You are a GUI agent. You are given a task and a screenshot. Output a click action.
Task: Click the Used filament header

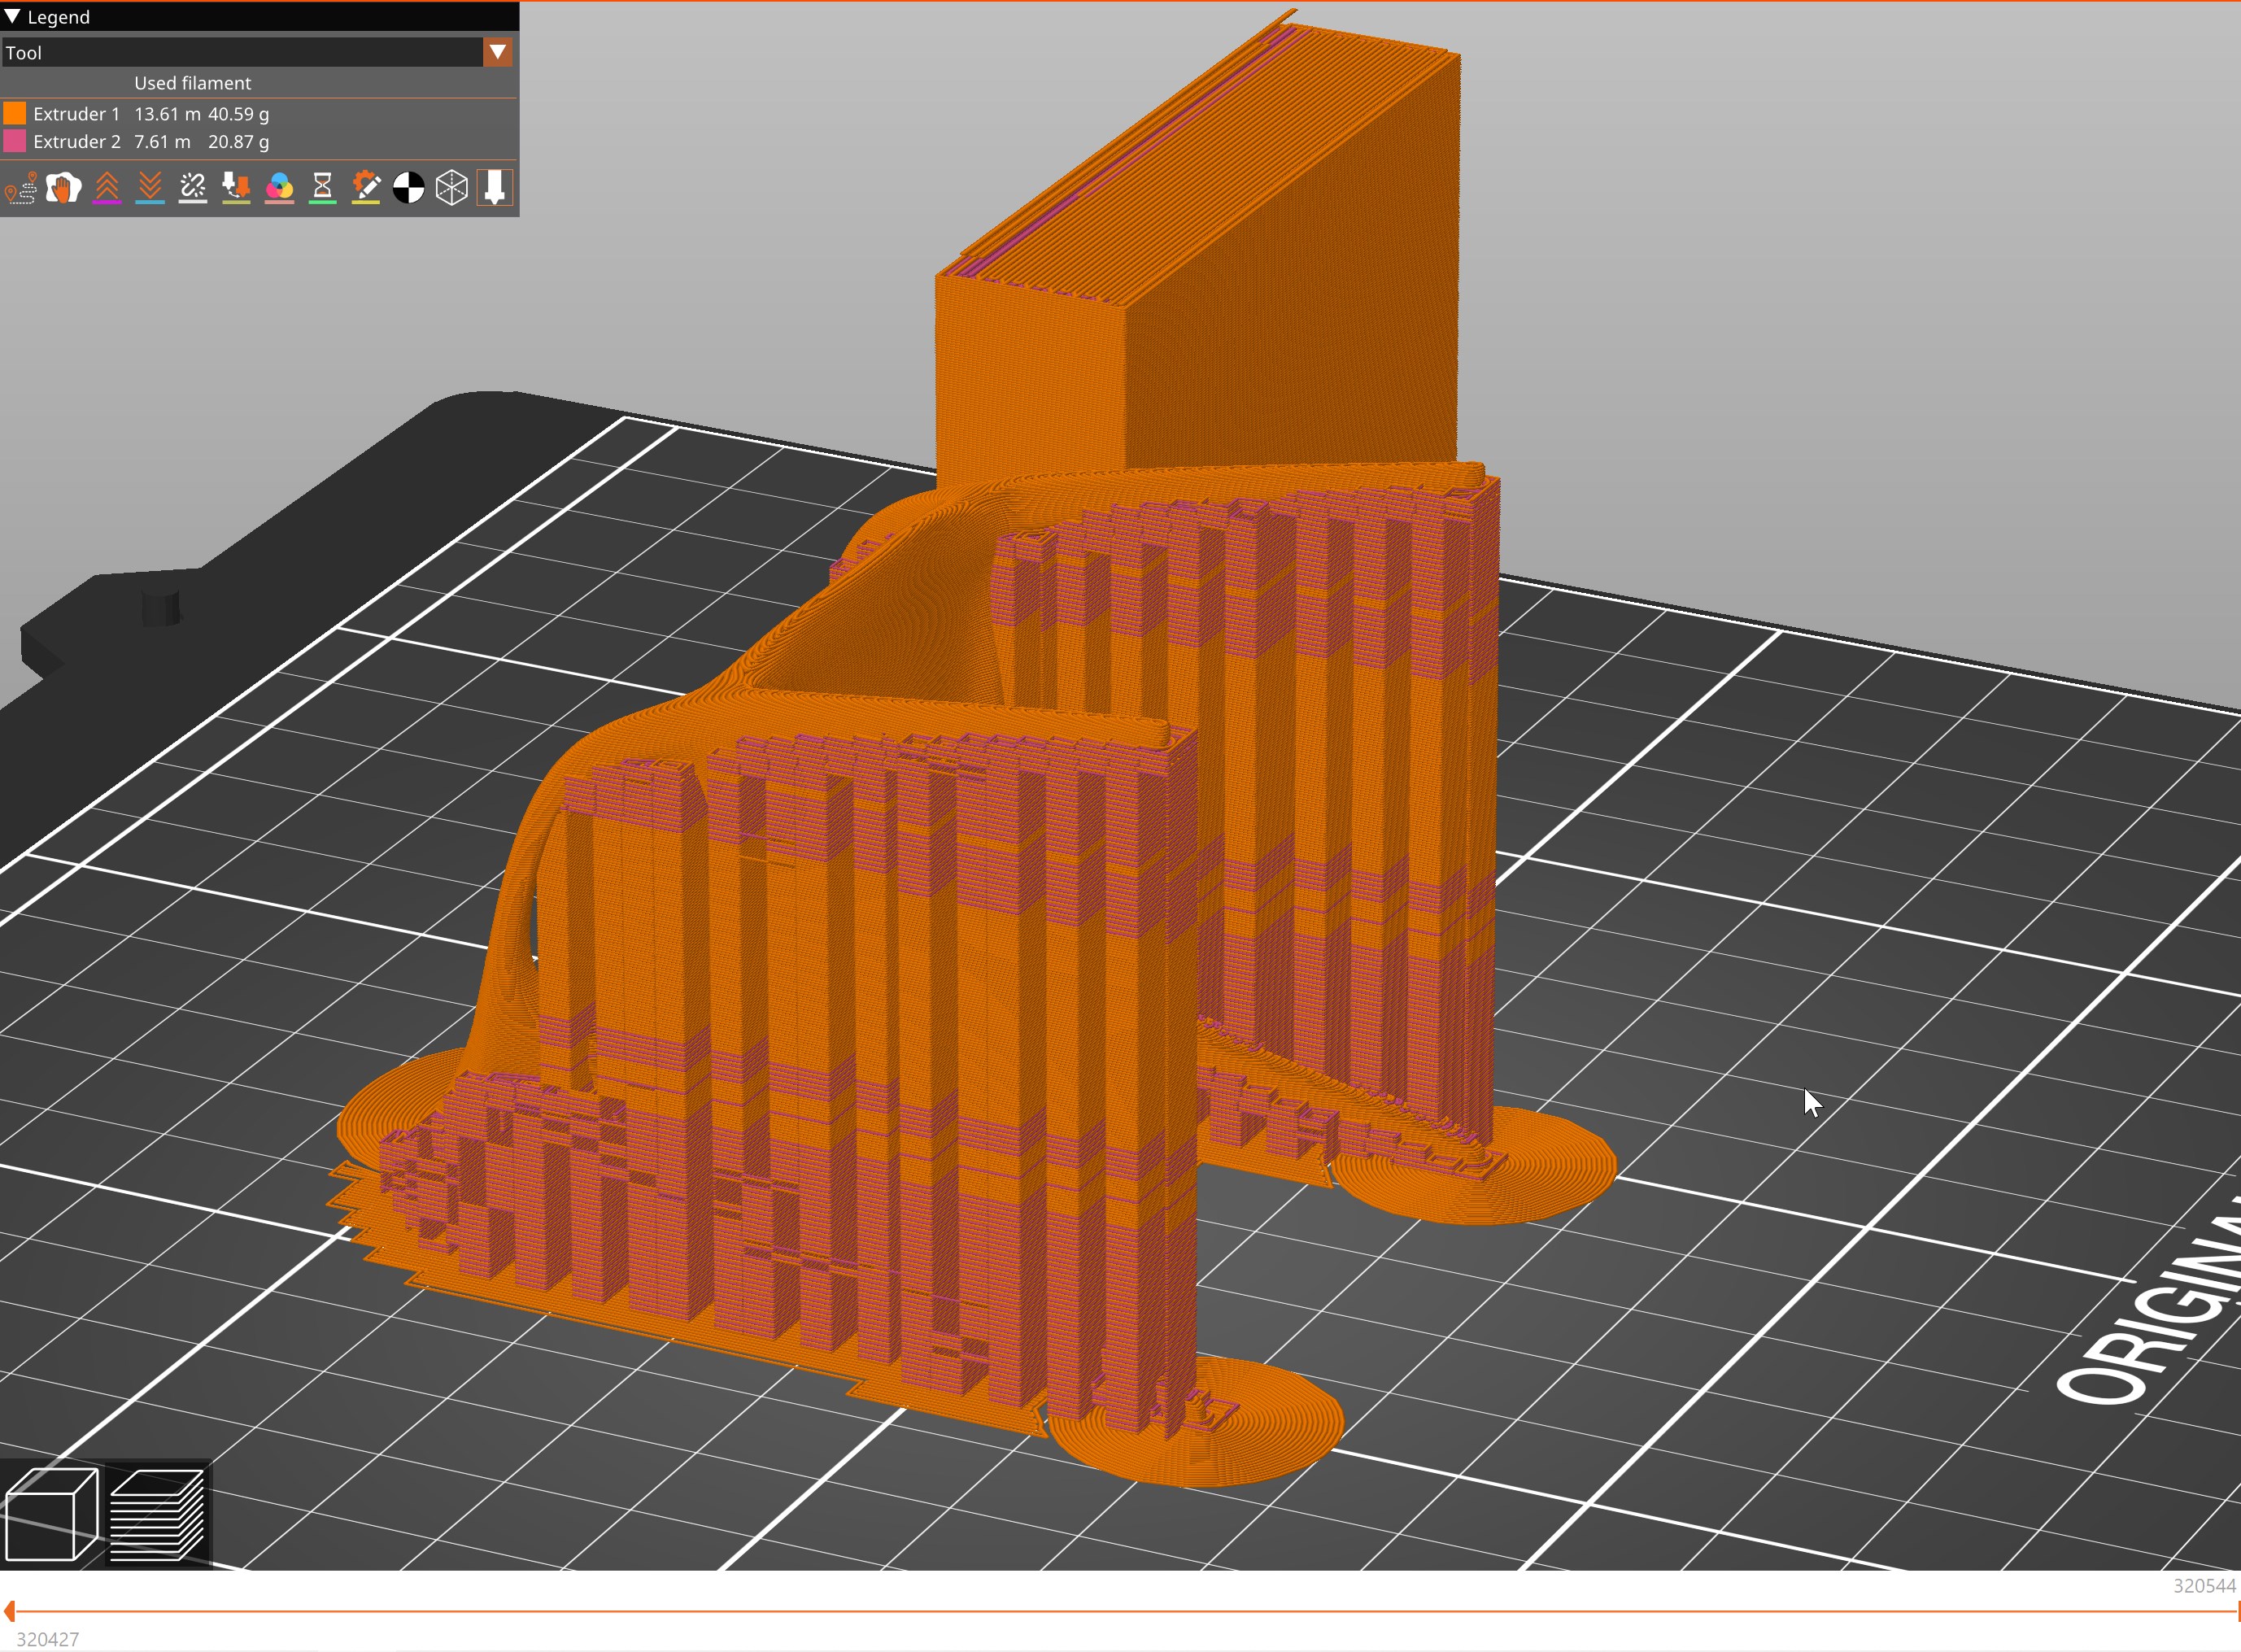[193, 83]
